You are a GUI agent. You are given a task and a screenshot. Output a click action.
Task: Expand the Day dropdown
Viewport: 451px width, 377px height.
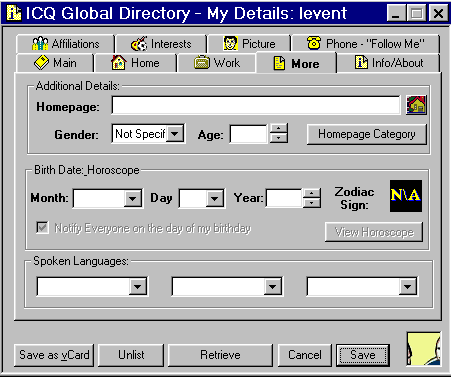coord(214,199)
